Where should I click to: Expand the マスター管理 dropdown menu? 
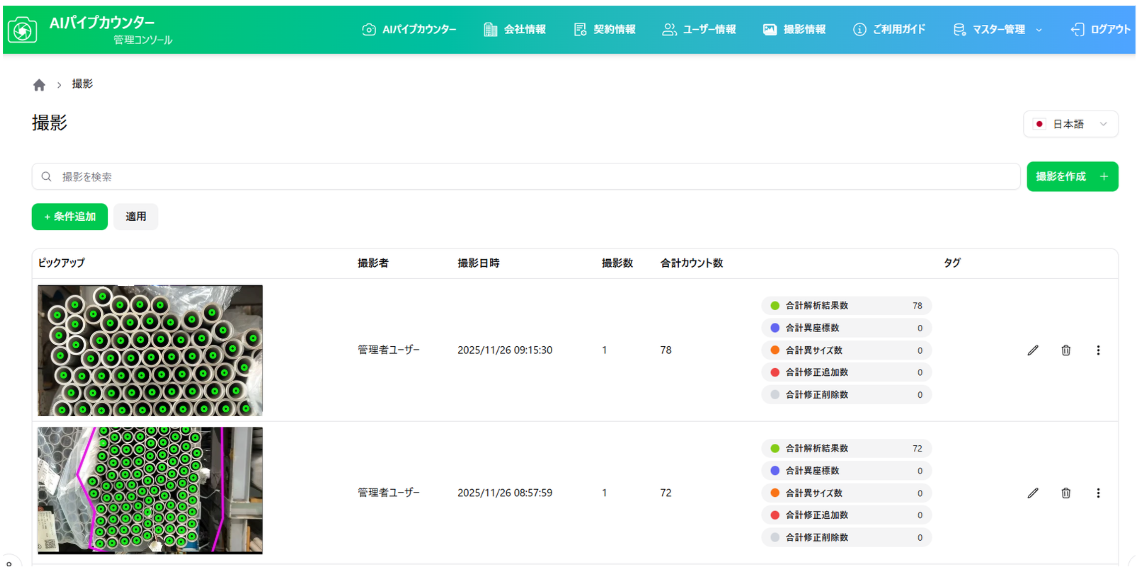[996, 30]
